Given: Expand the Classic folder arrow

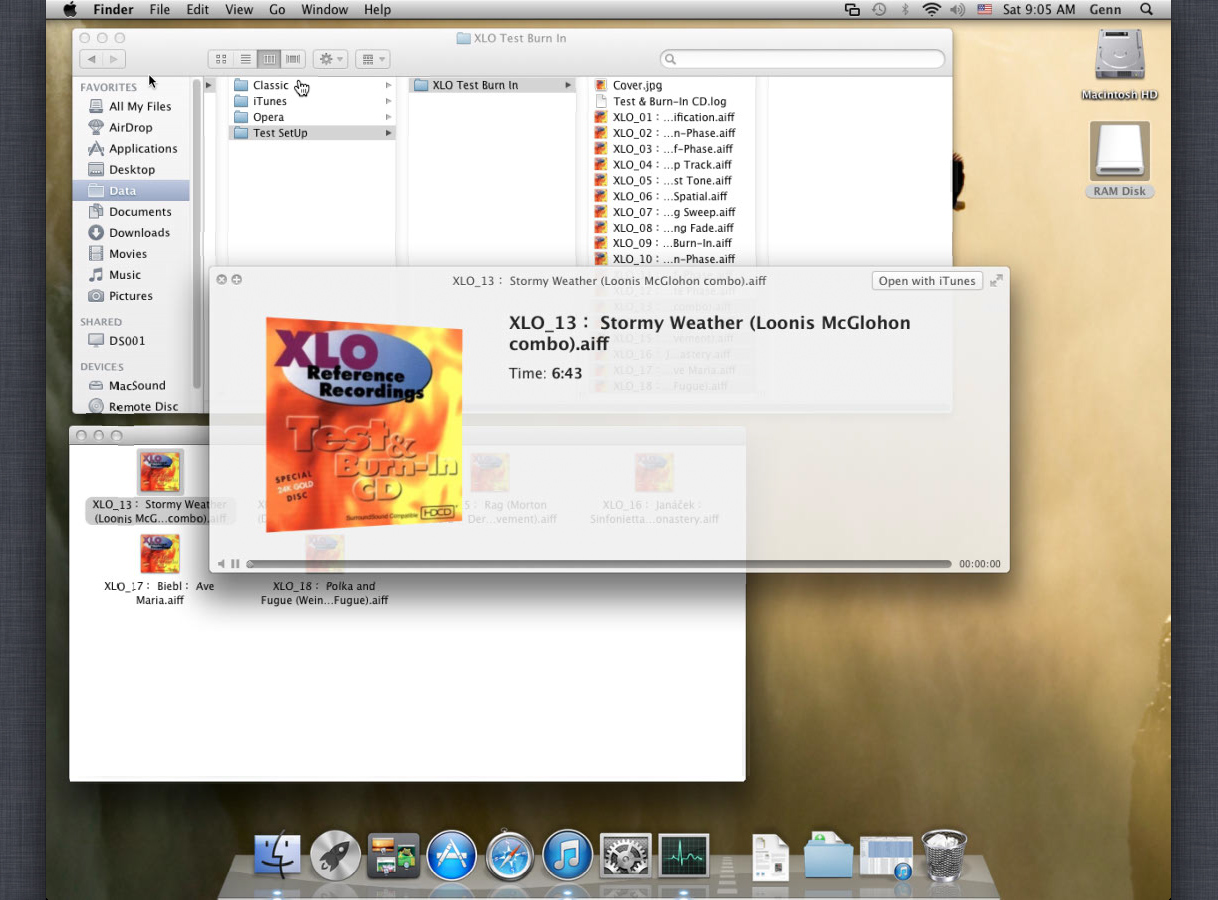Looking at the screenshot, I should (389, 85).
